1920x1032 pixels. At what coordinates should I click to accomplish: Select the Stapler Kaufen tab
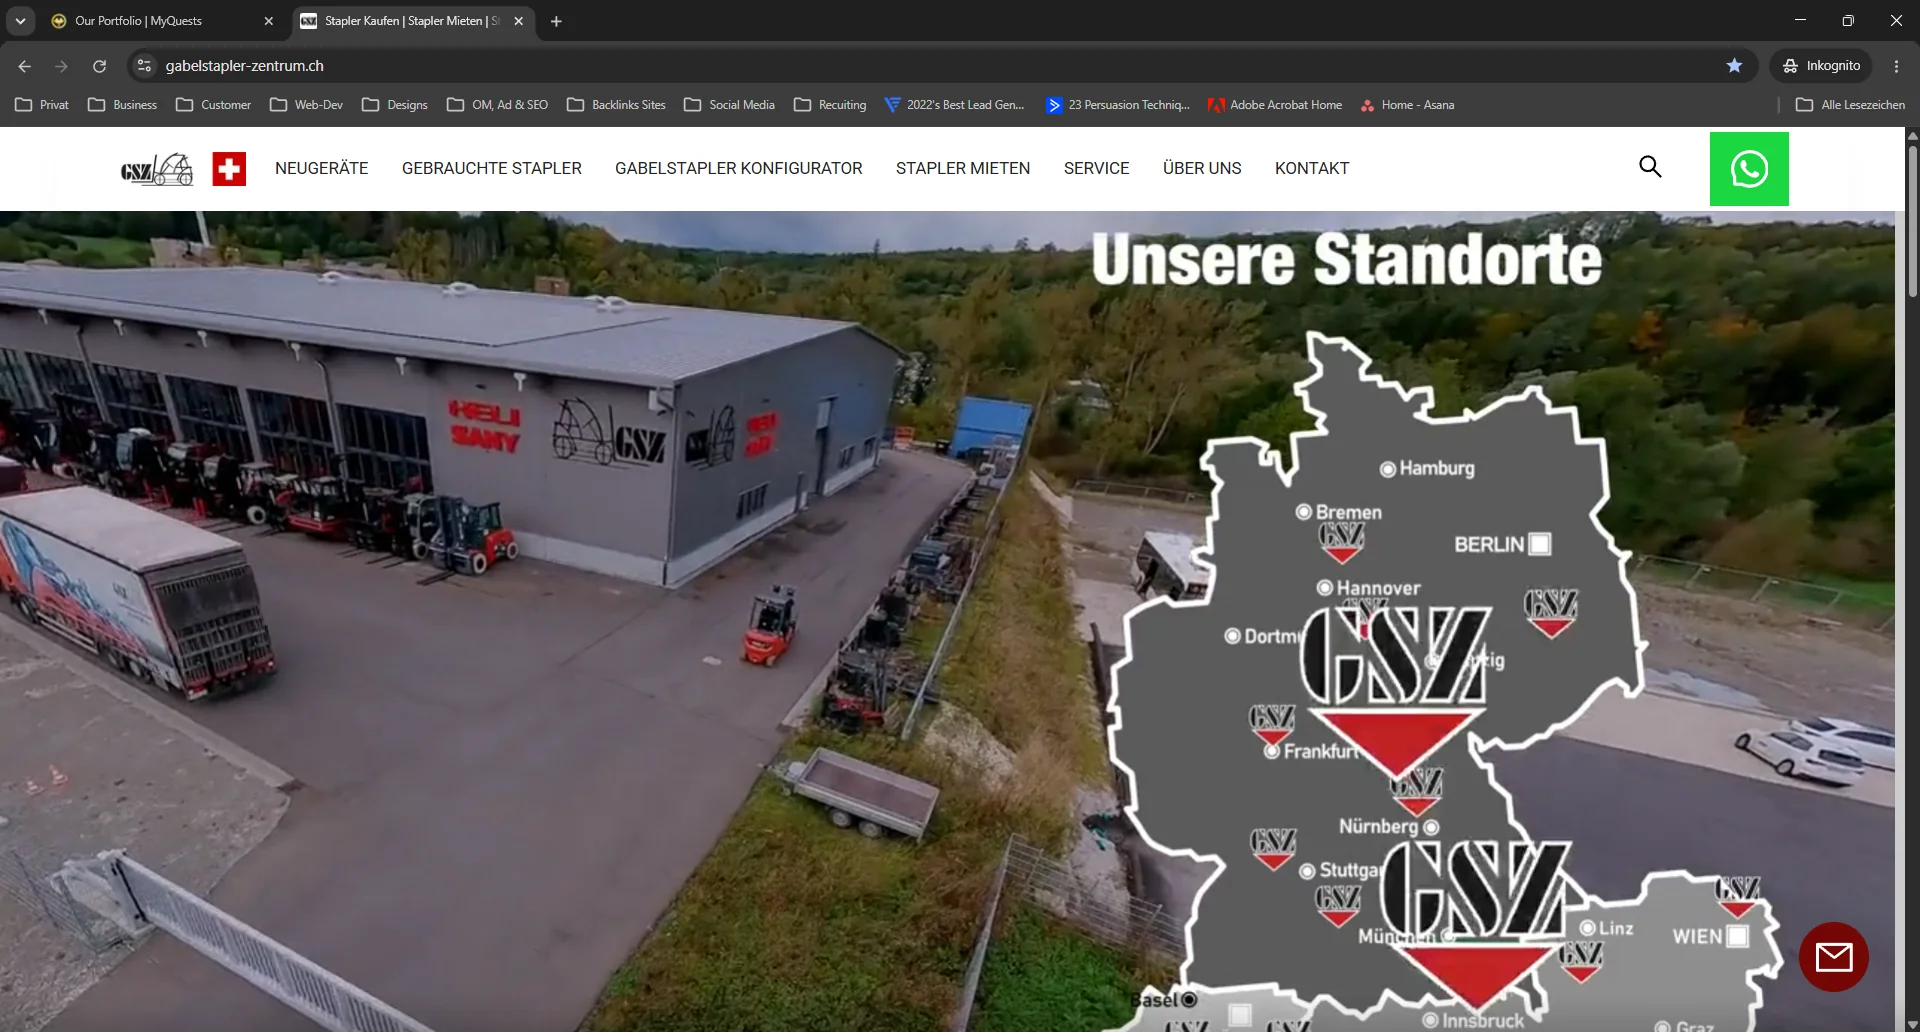(x=412, y=21)
